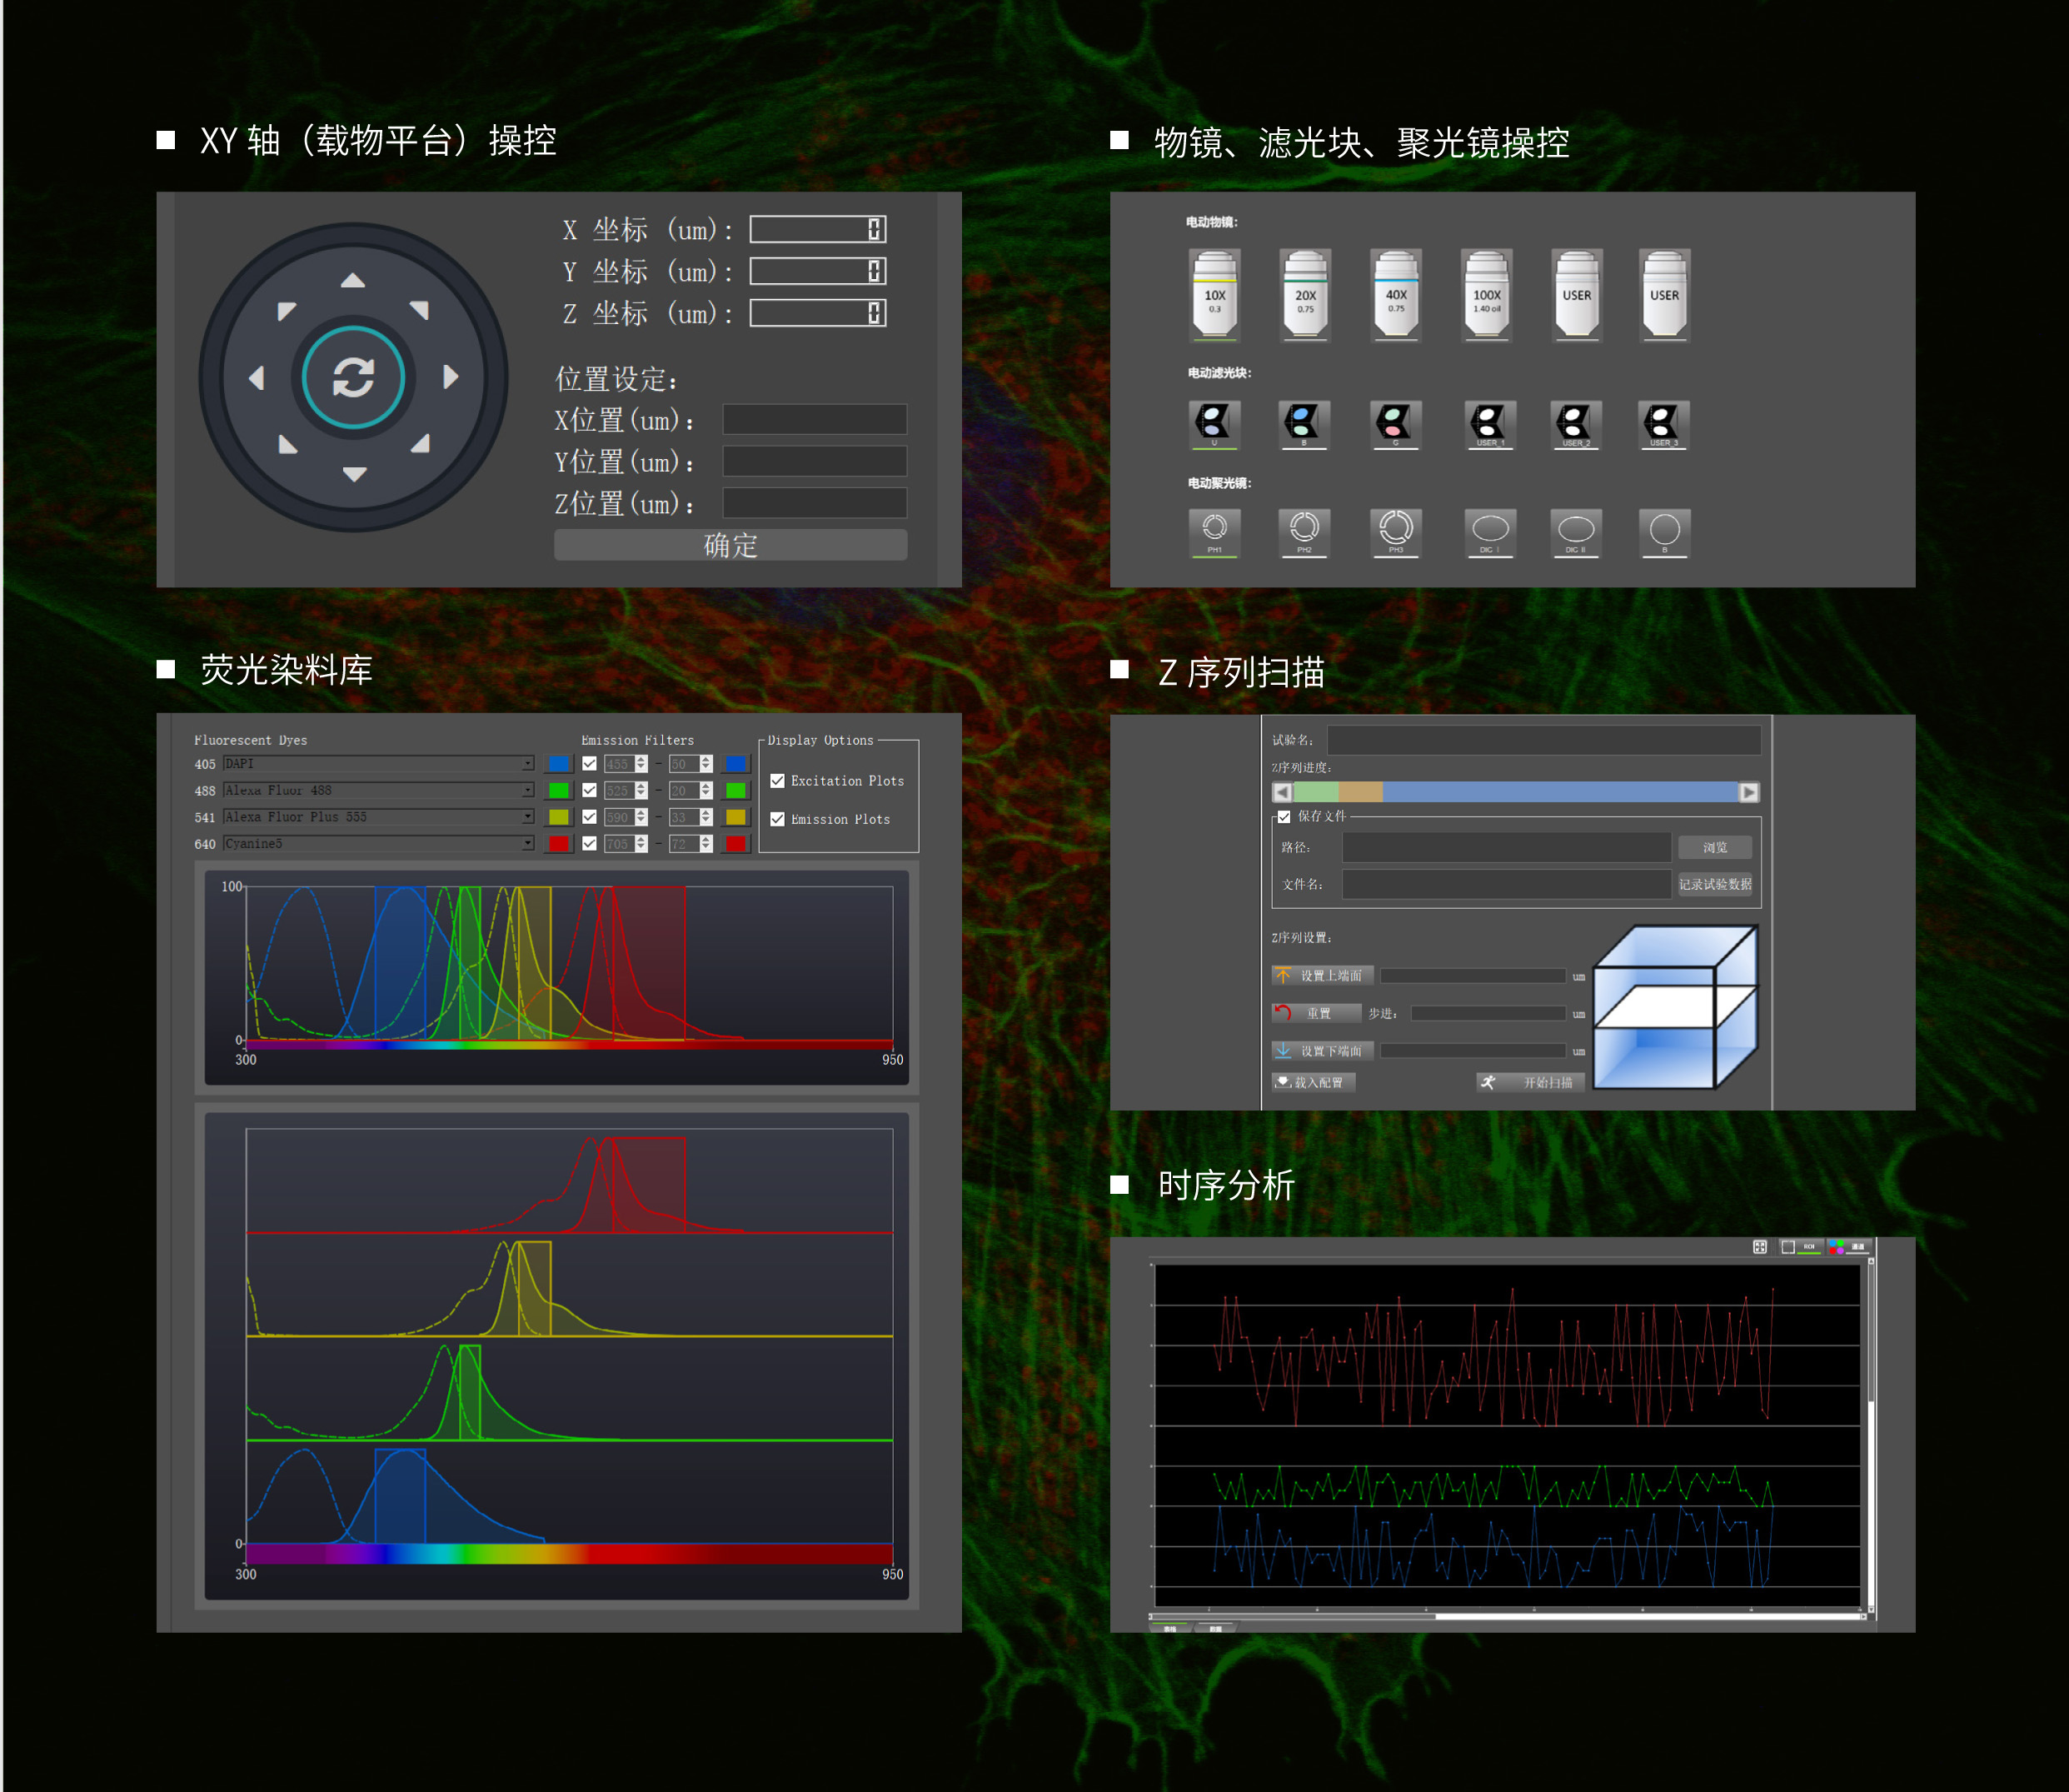Select the PH2 condenser icon

pyautogui.click(x=1304, y=531)
